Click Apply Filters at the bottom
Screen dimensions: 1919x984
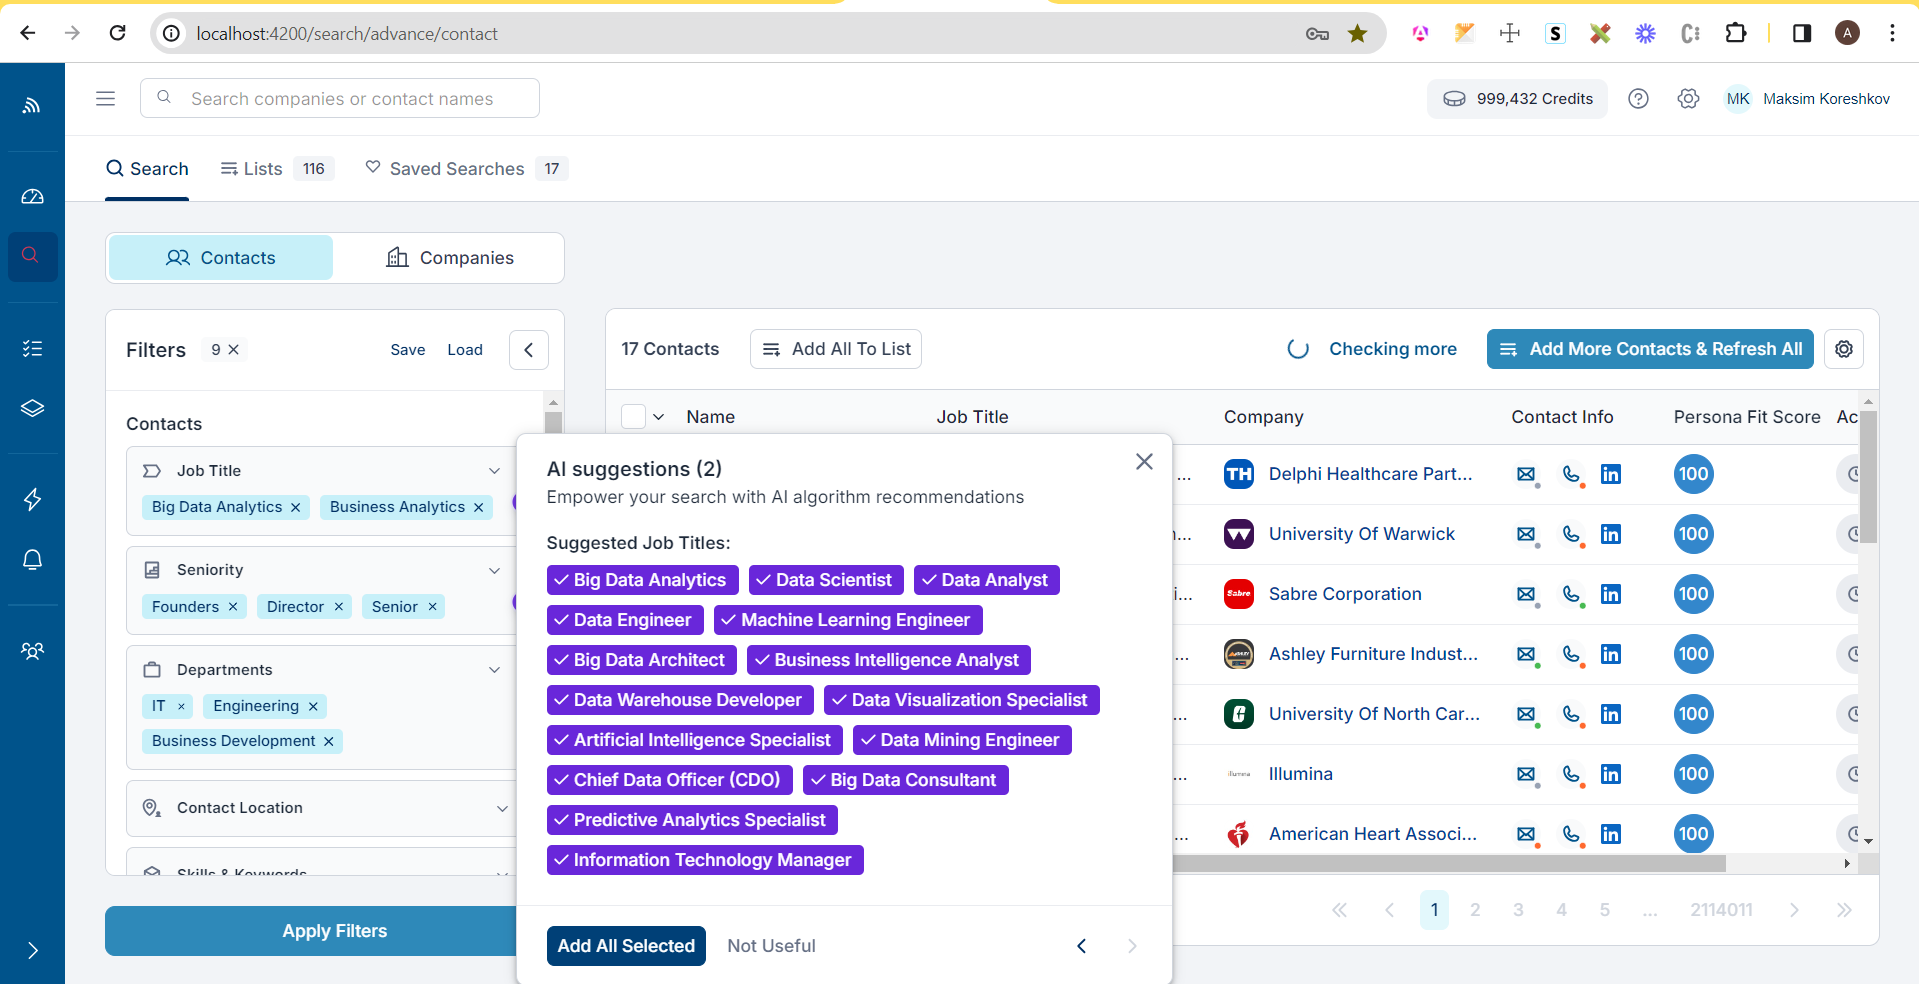point(334,931)
